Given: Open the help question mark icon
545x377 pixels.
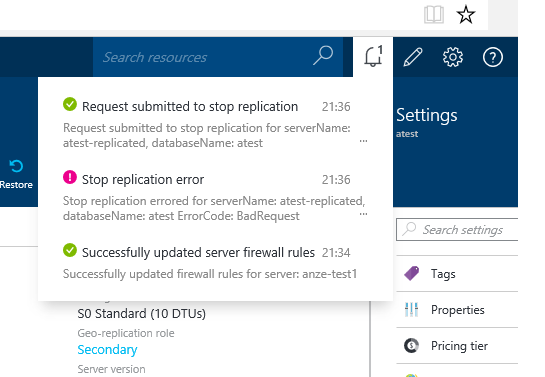Looking at the screenshot, I should click(493, 57).
